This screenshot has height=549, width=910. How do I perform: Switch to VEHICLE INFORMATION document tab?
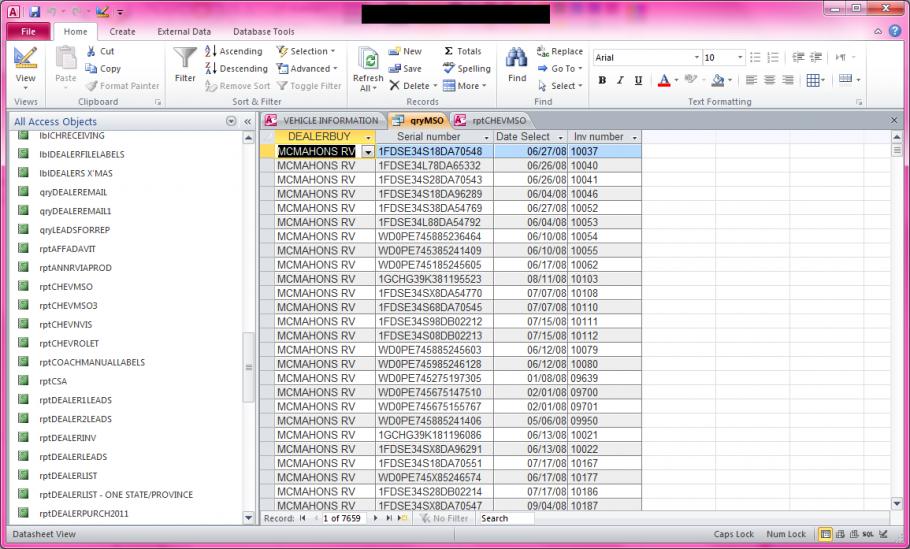323,120
